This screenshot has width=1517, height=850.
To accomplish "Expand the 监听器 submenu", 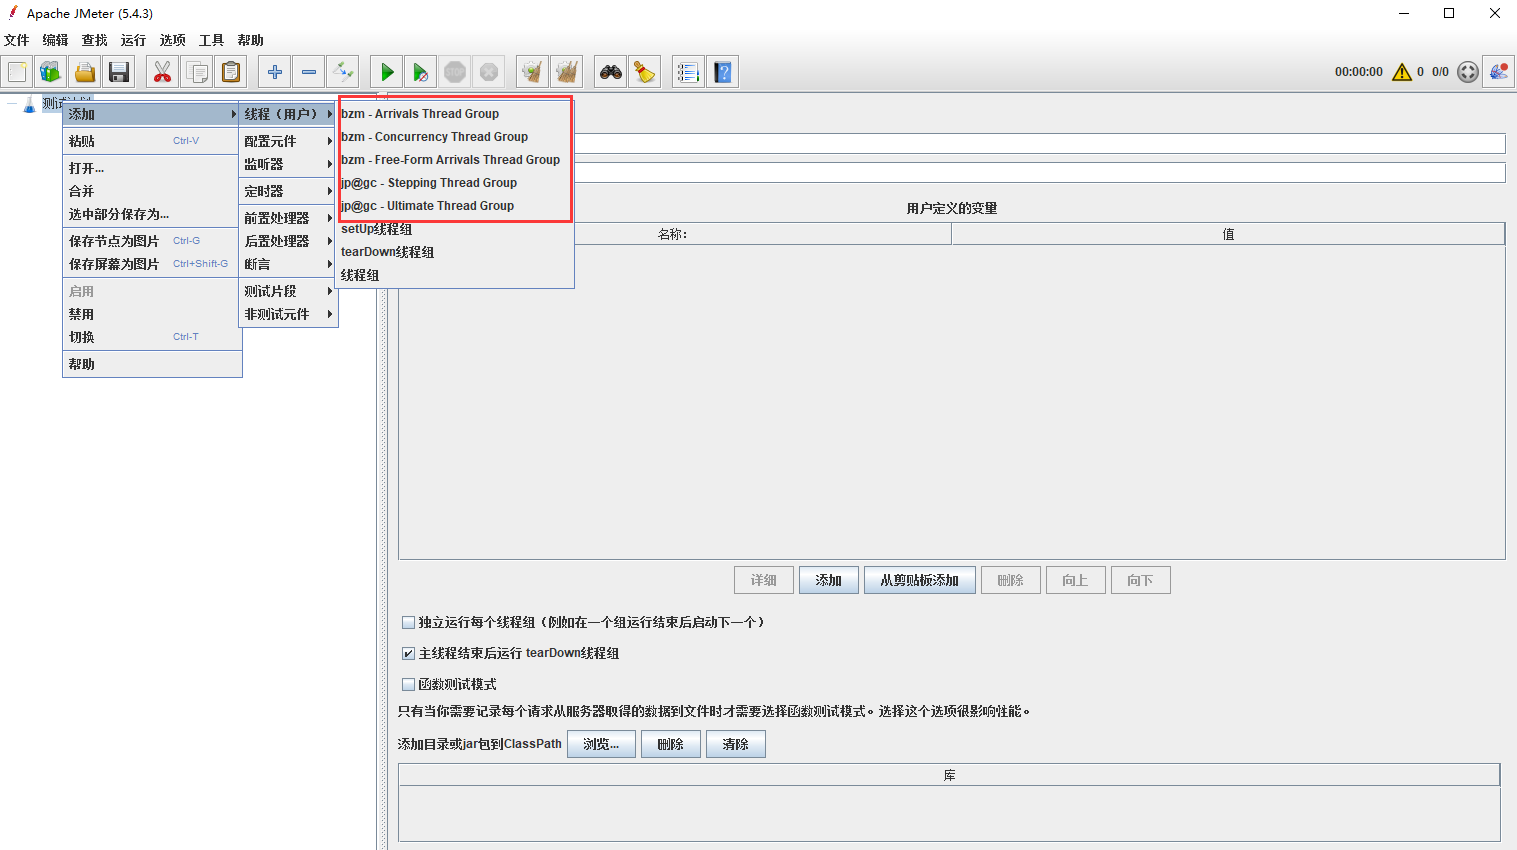I will point(287,164).
